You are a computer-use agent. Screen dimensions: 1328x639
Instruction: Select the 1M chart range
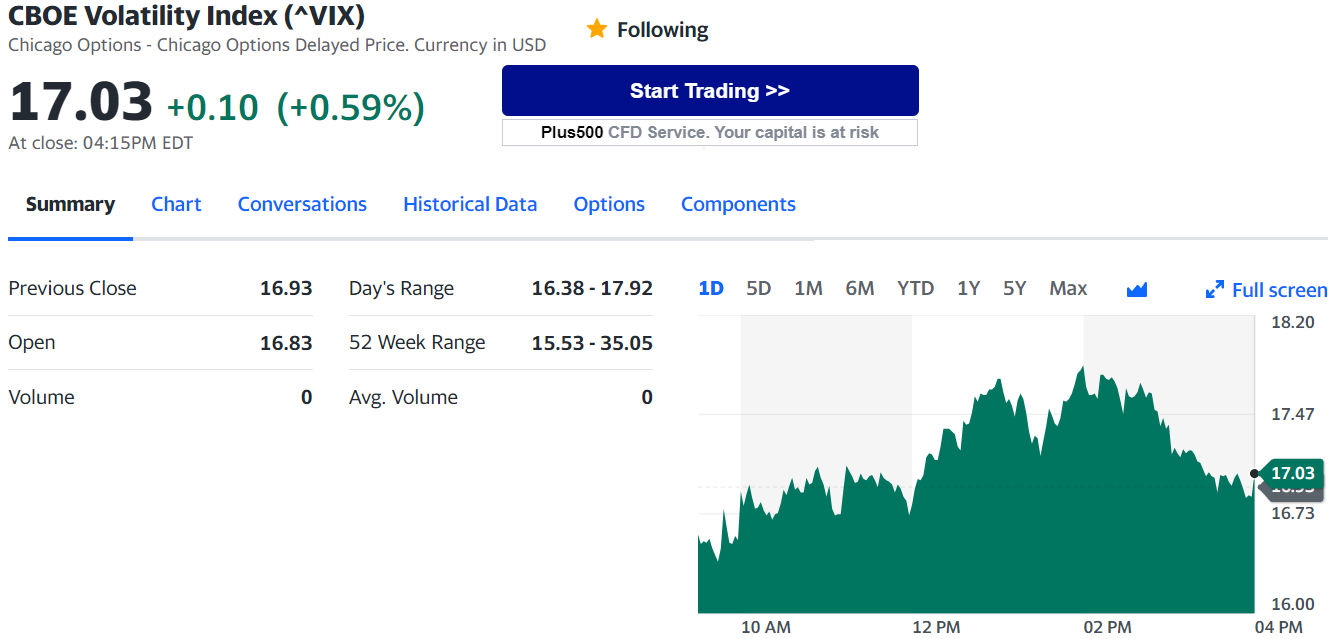(808, 288)
